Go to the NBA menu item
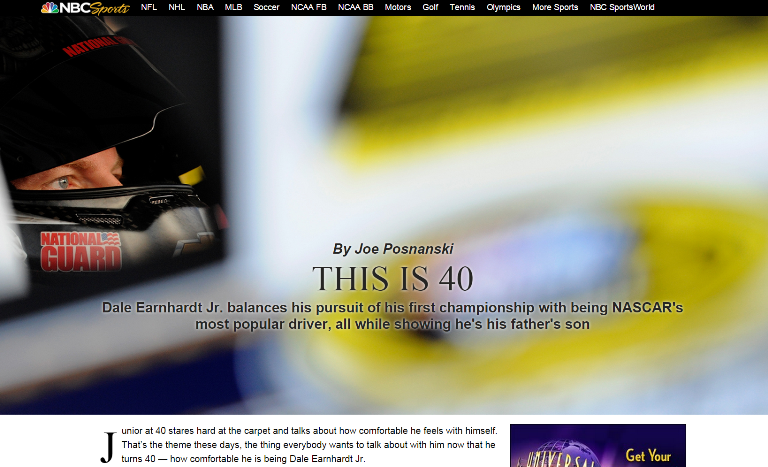The image size is (768, 467). point(205,7)
